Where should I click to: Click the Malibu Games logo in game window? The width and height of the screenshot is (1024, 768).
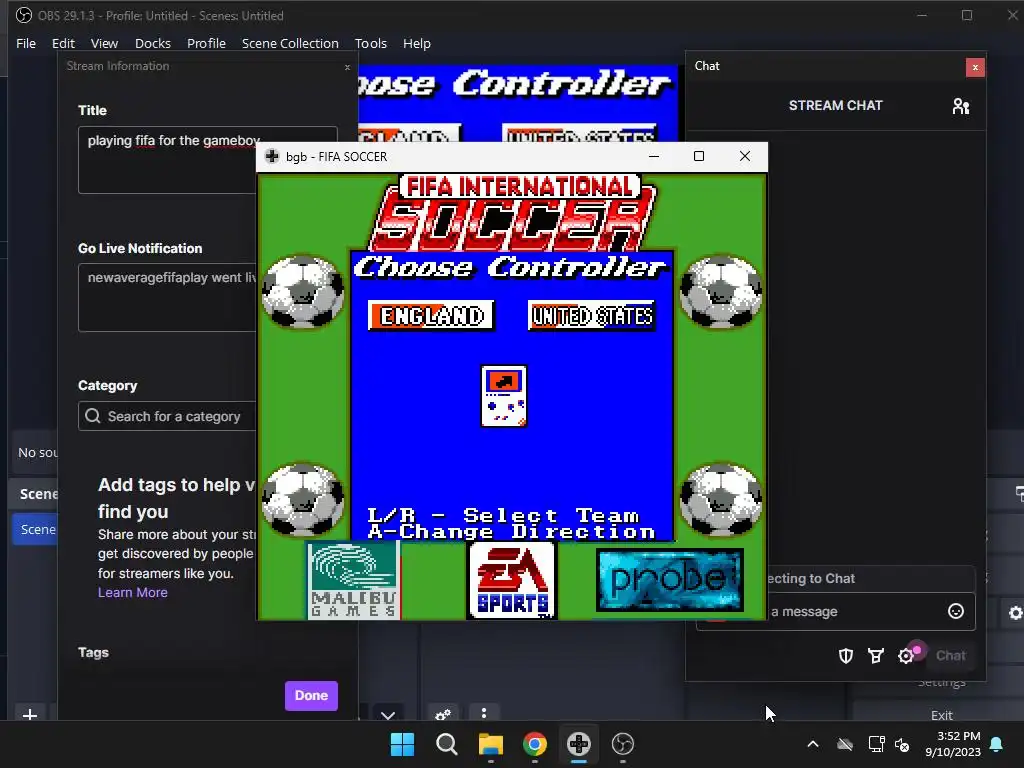[x=353, y=580]
